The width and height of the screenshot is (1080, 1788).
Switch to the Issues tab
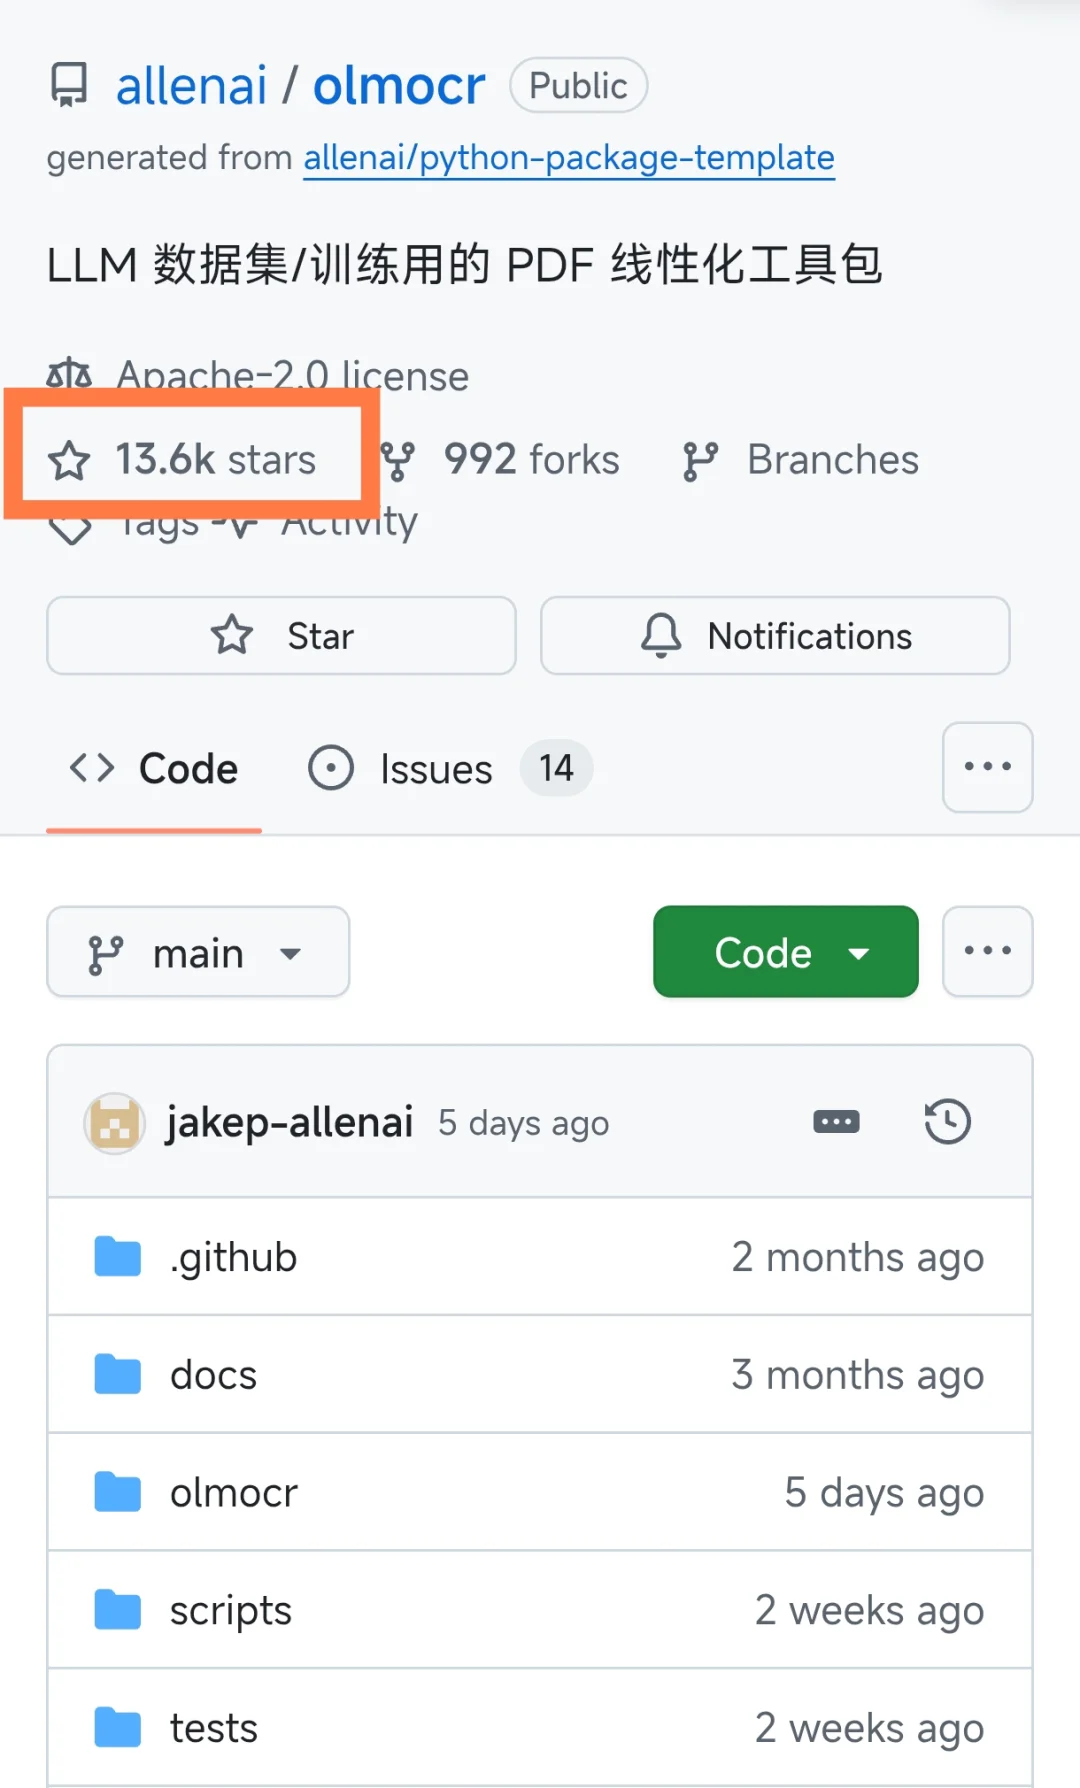click(449, 769)
